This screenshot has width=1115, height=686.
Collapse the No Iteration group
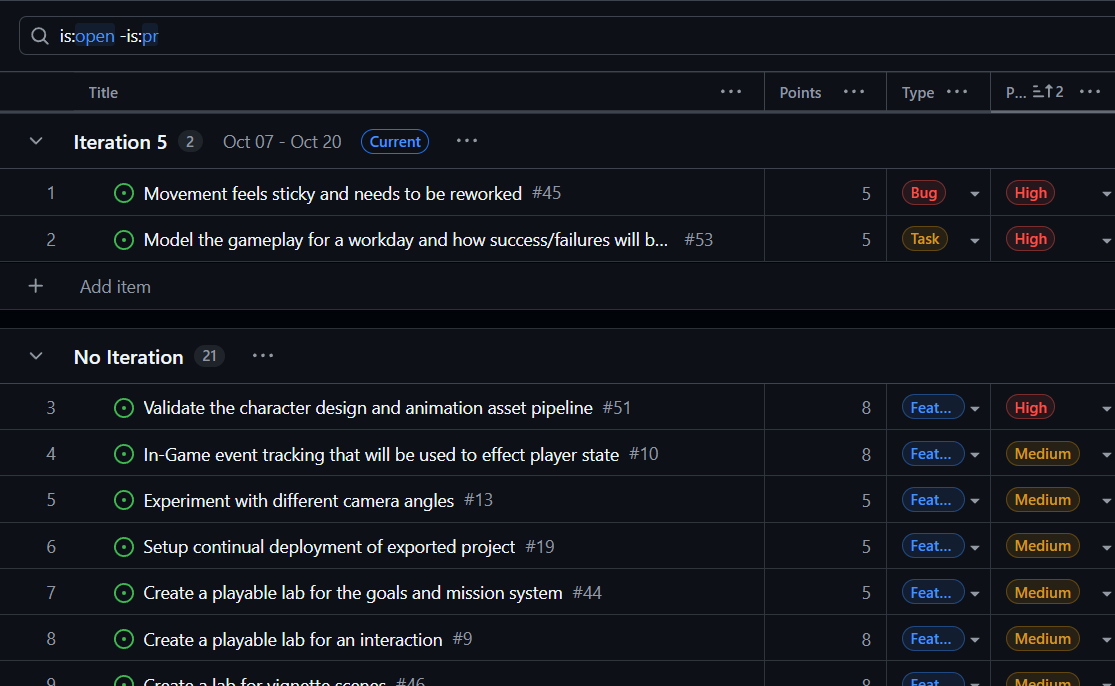coord(36,356)
